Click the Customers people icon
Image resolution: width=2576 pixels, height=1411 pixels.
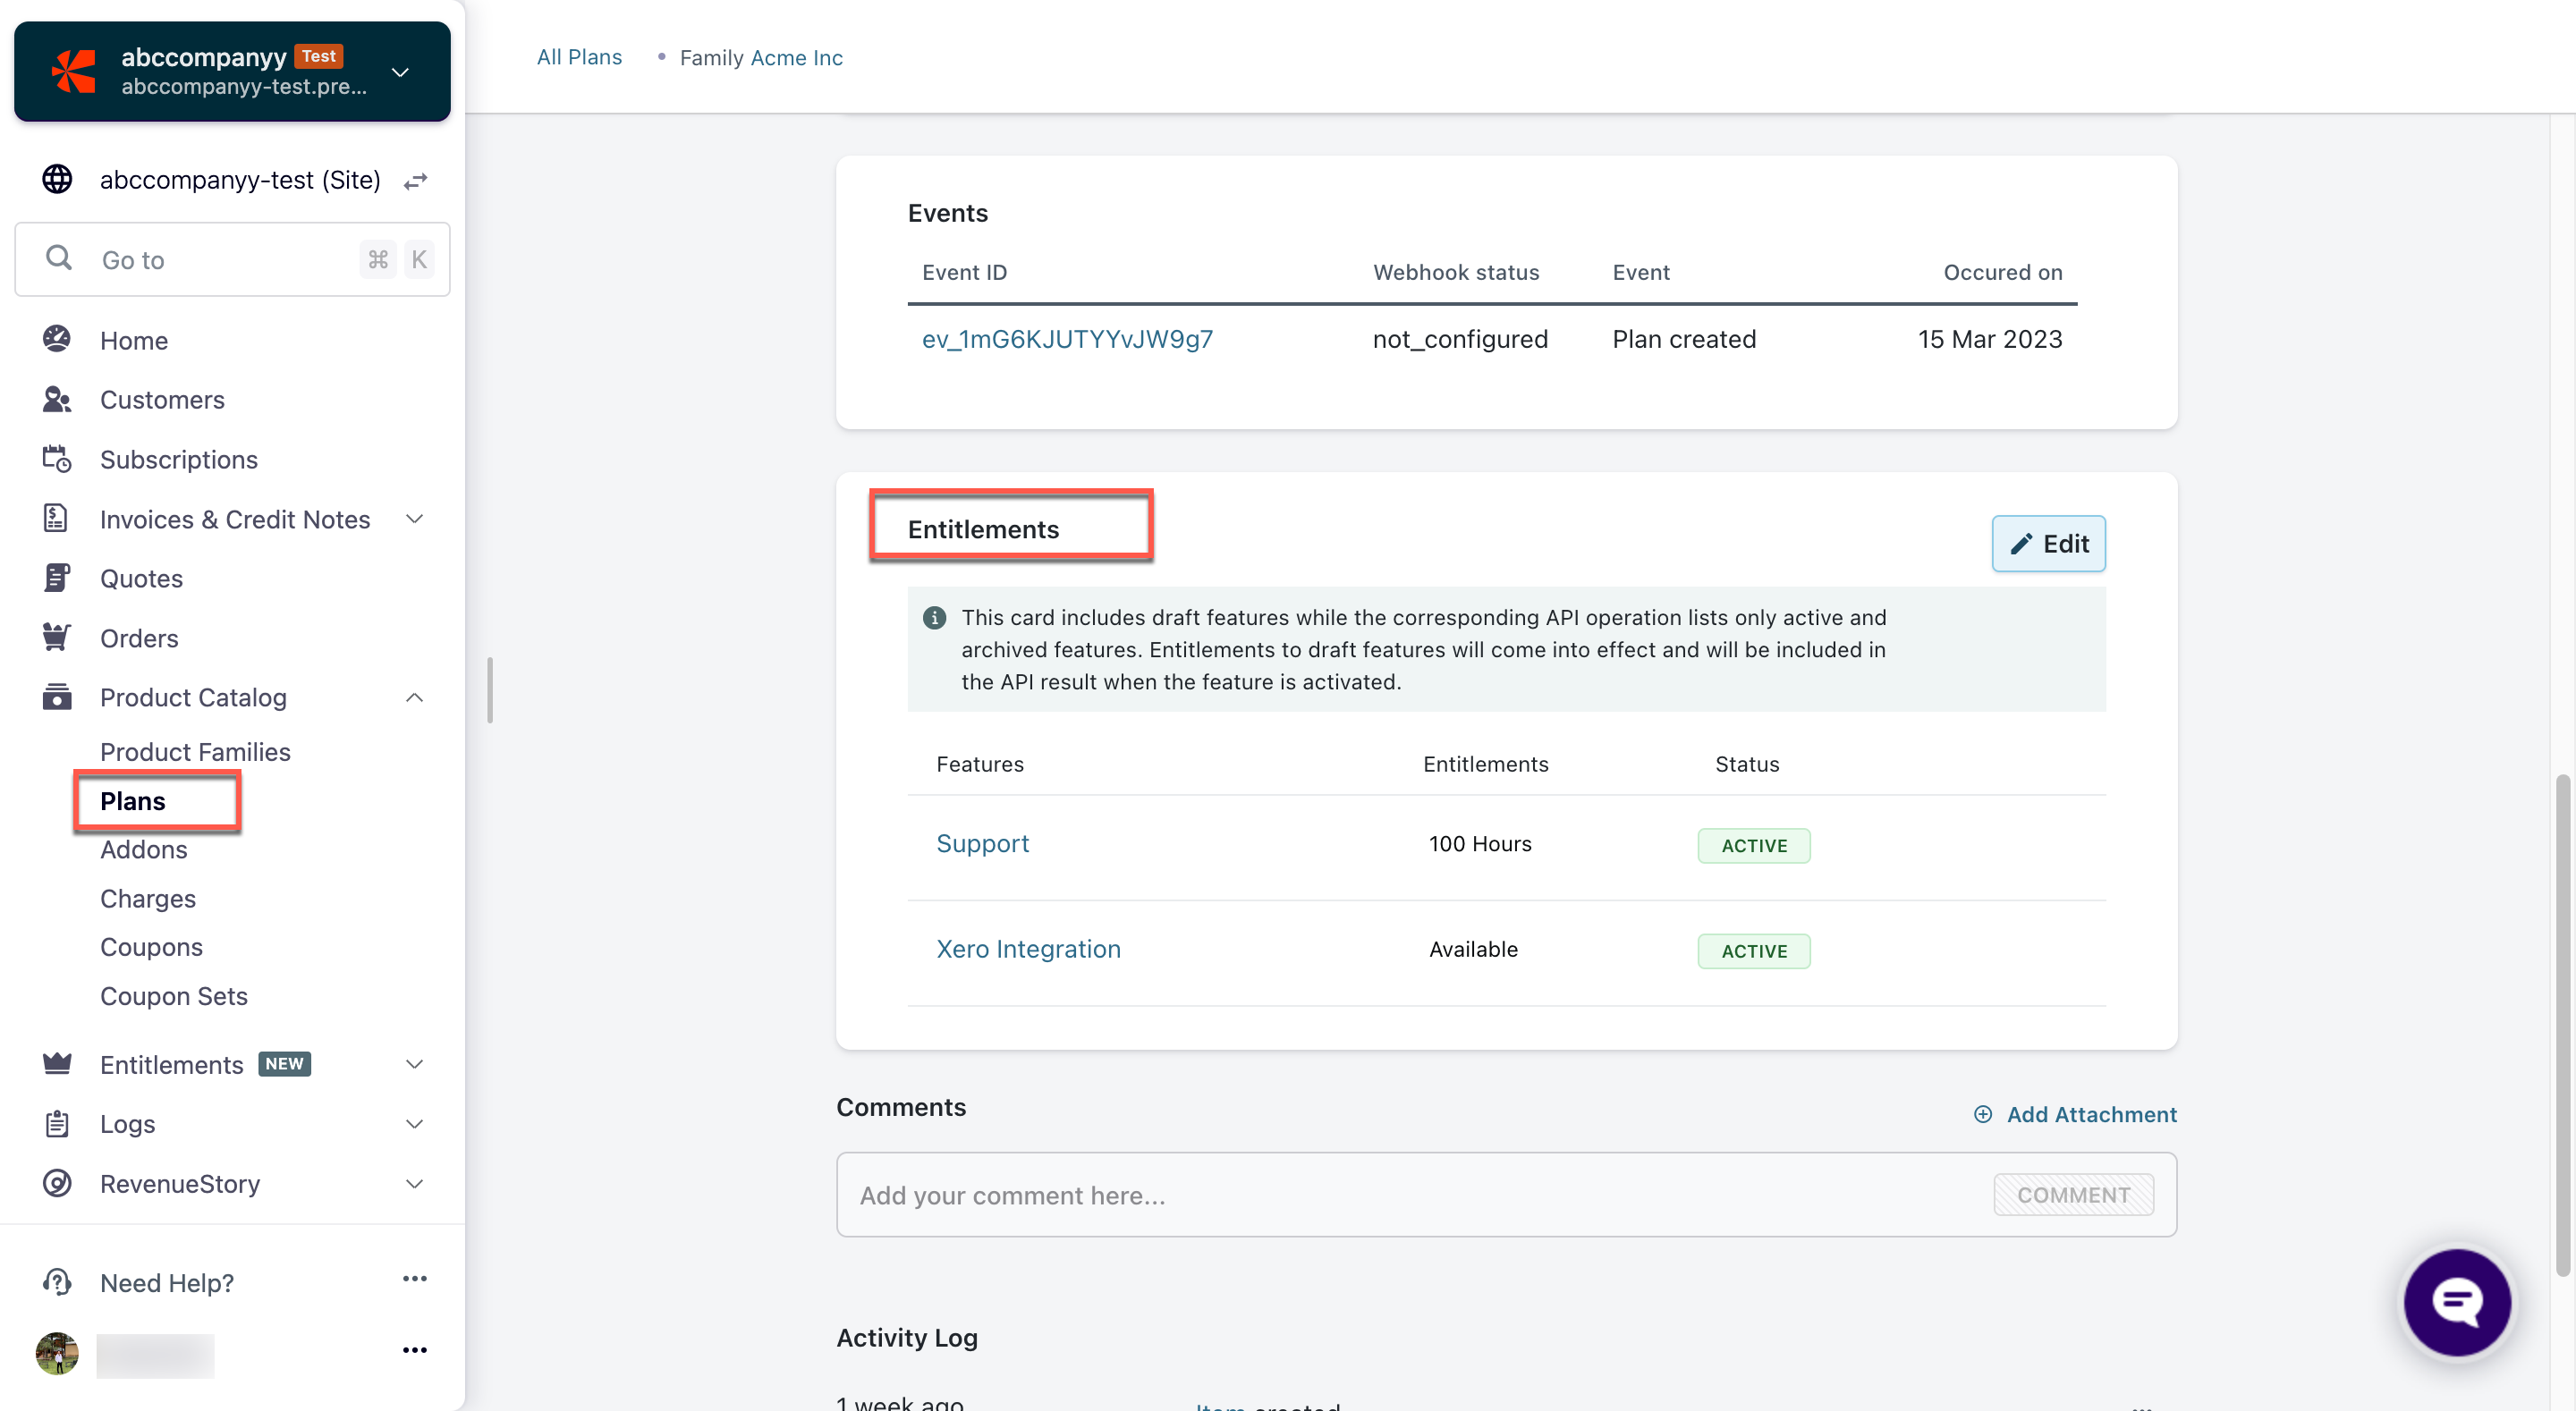(x=57, y=399)
